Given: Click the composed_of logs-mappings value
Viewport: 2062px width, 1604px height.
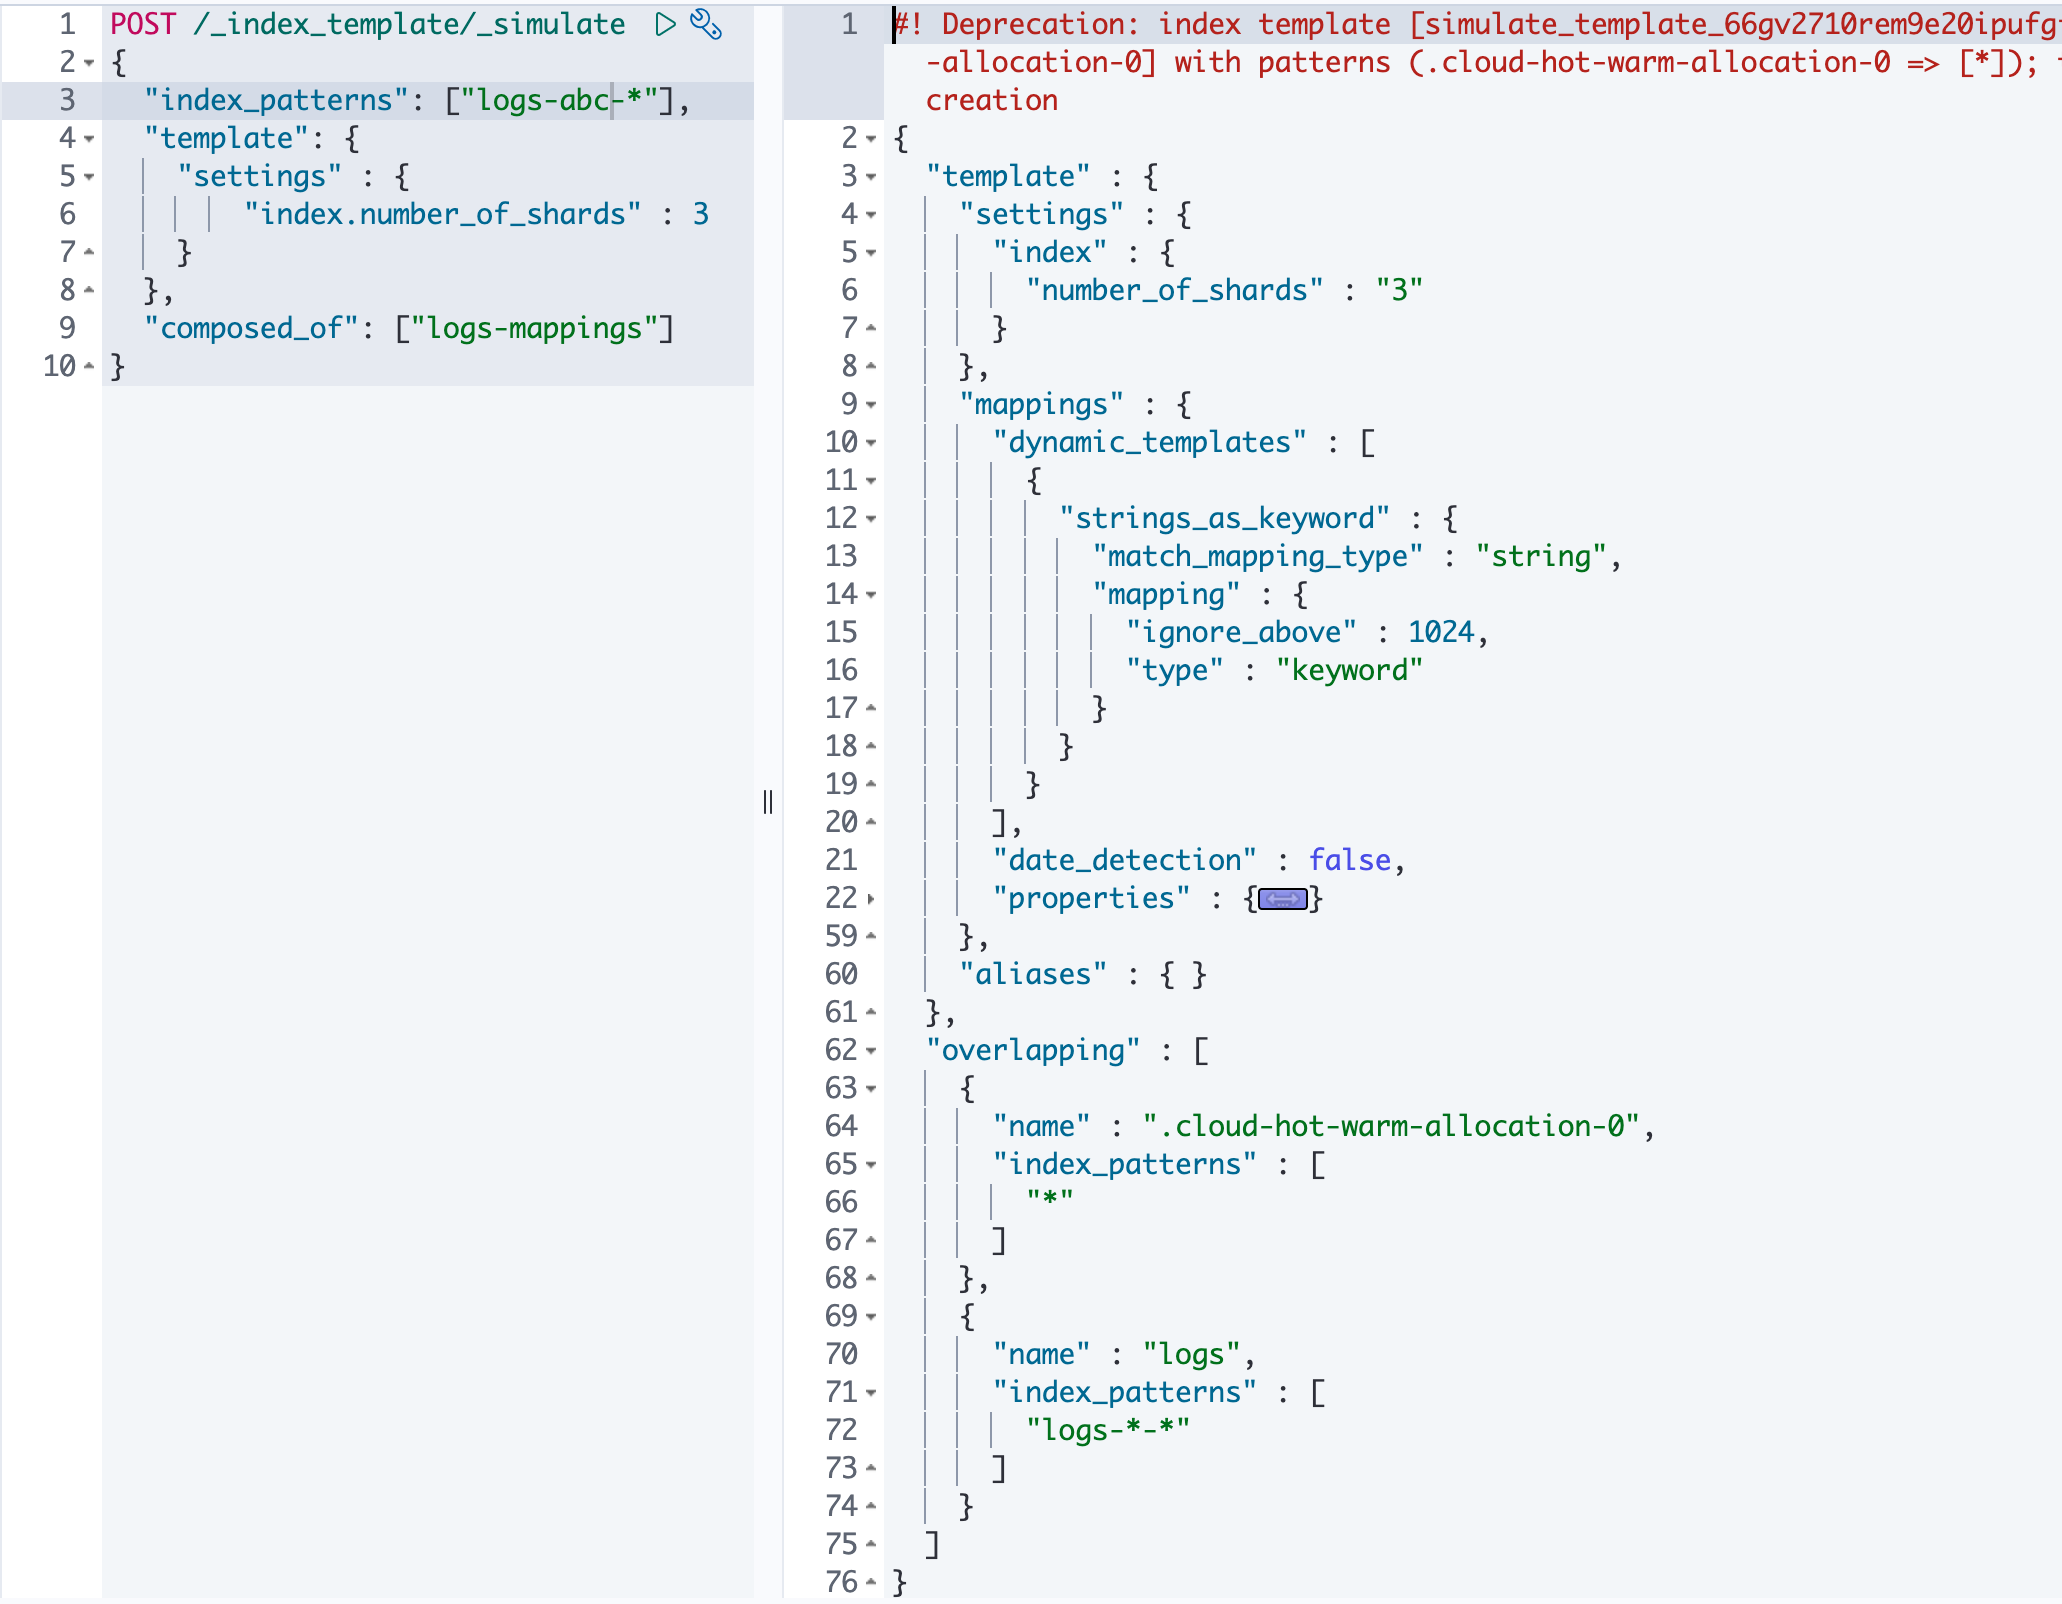Looking at the screenshot, I should pyautogui.click(x=534, y=328).
